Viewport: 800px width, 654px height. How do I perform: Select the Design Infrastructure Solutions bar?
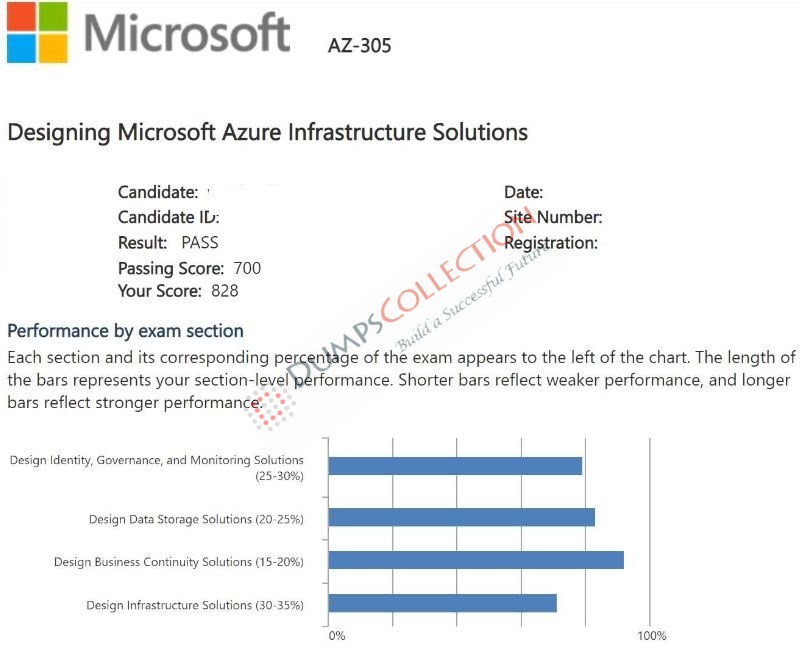[x=442, y=603]
